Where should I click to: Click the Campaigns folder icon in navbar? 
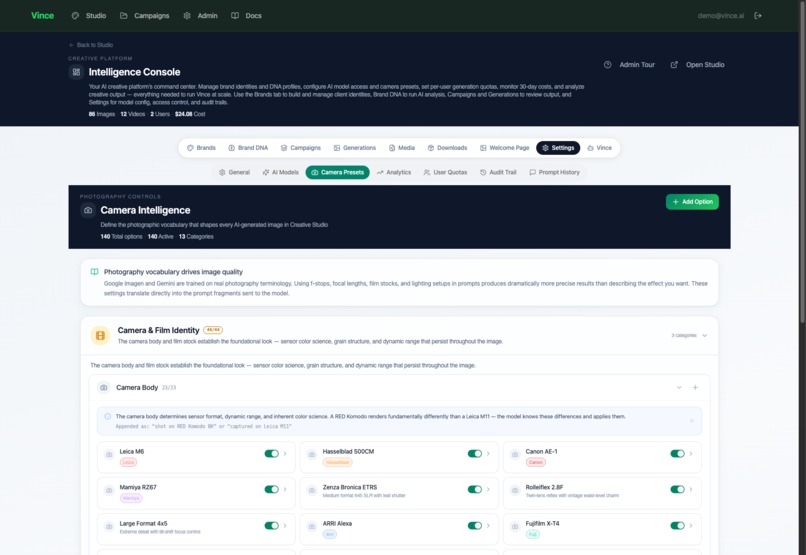[124, 15]
